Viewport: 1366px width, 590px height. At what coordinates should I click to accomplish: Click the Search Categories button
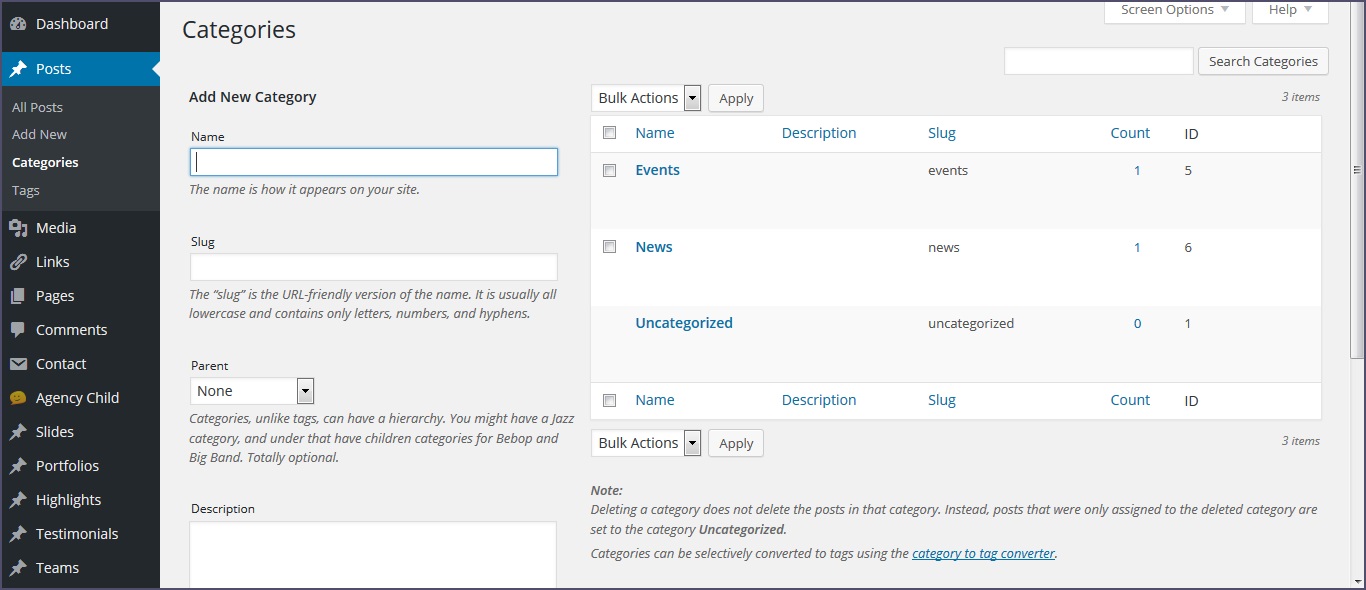point(1263,61)
